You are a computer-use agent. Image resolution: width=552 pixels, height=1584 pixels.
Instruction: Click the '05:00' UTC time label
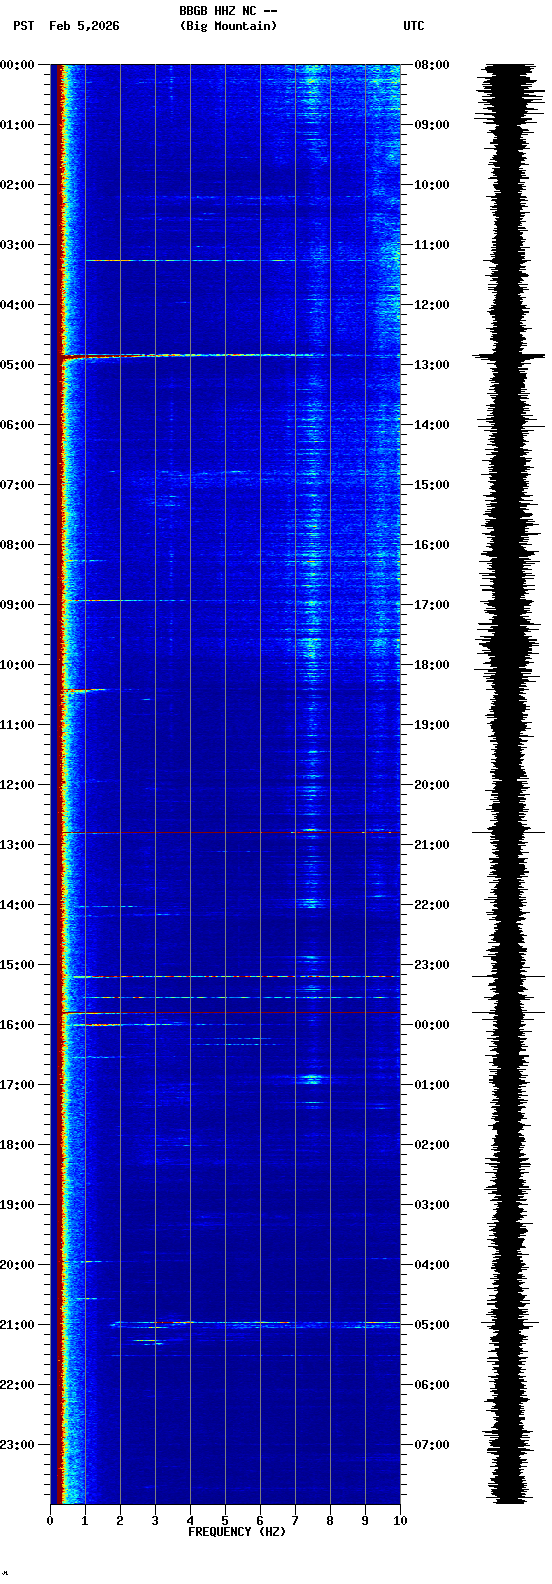(x=432, y=1325)
